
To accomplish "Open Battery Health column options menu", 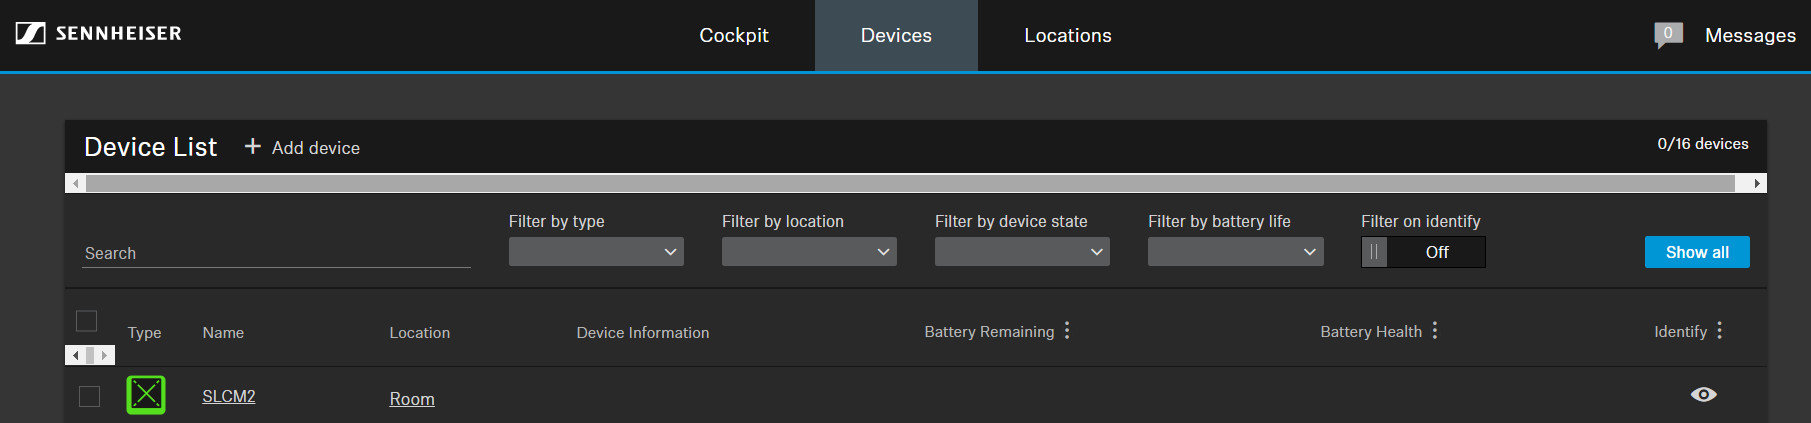I will point(1435,331).
